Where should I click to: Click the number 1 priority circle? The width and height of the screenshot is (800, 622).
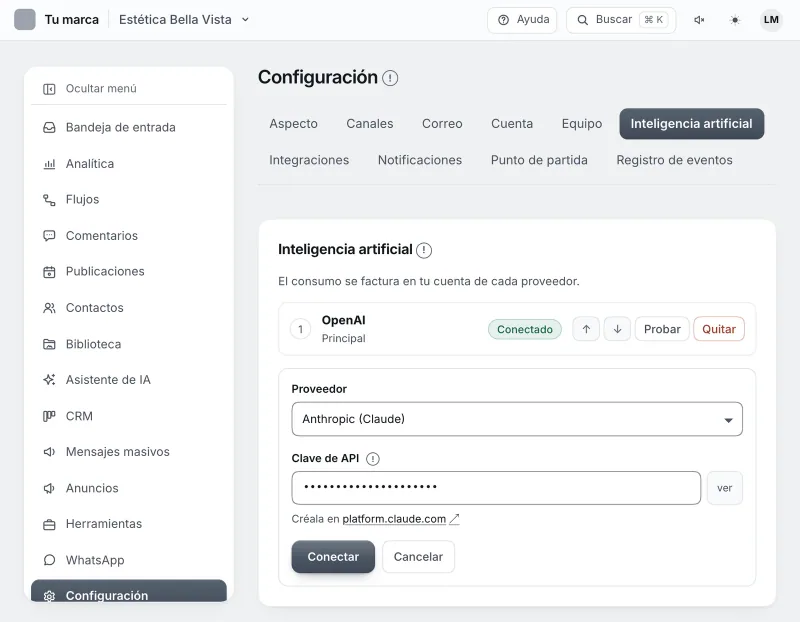click(301, 330)
